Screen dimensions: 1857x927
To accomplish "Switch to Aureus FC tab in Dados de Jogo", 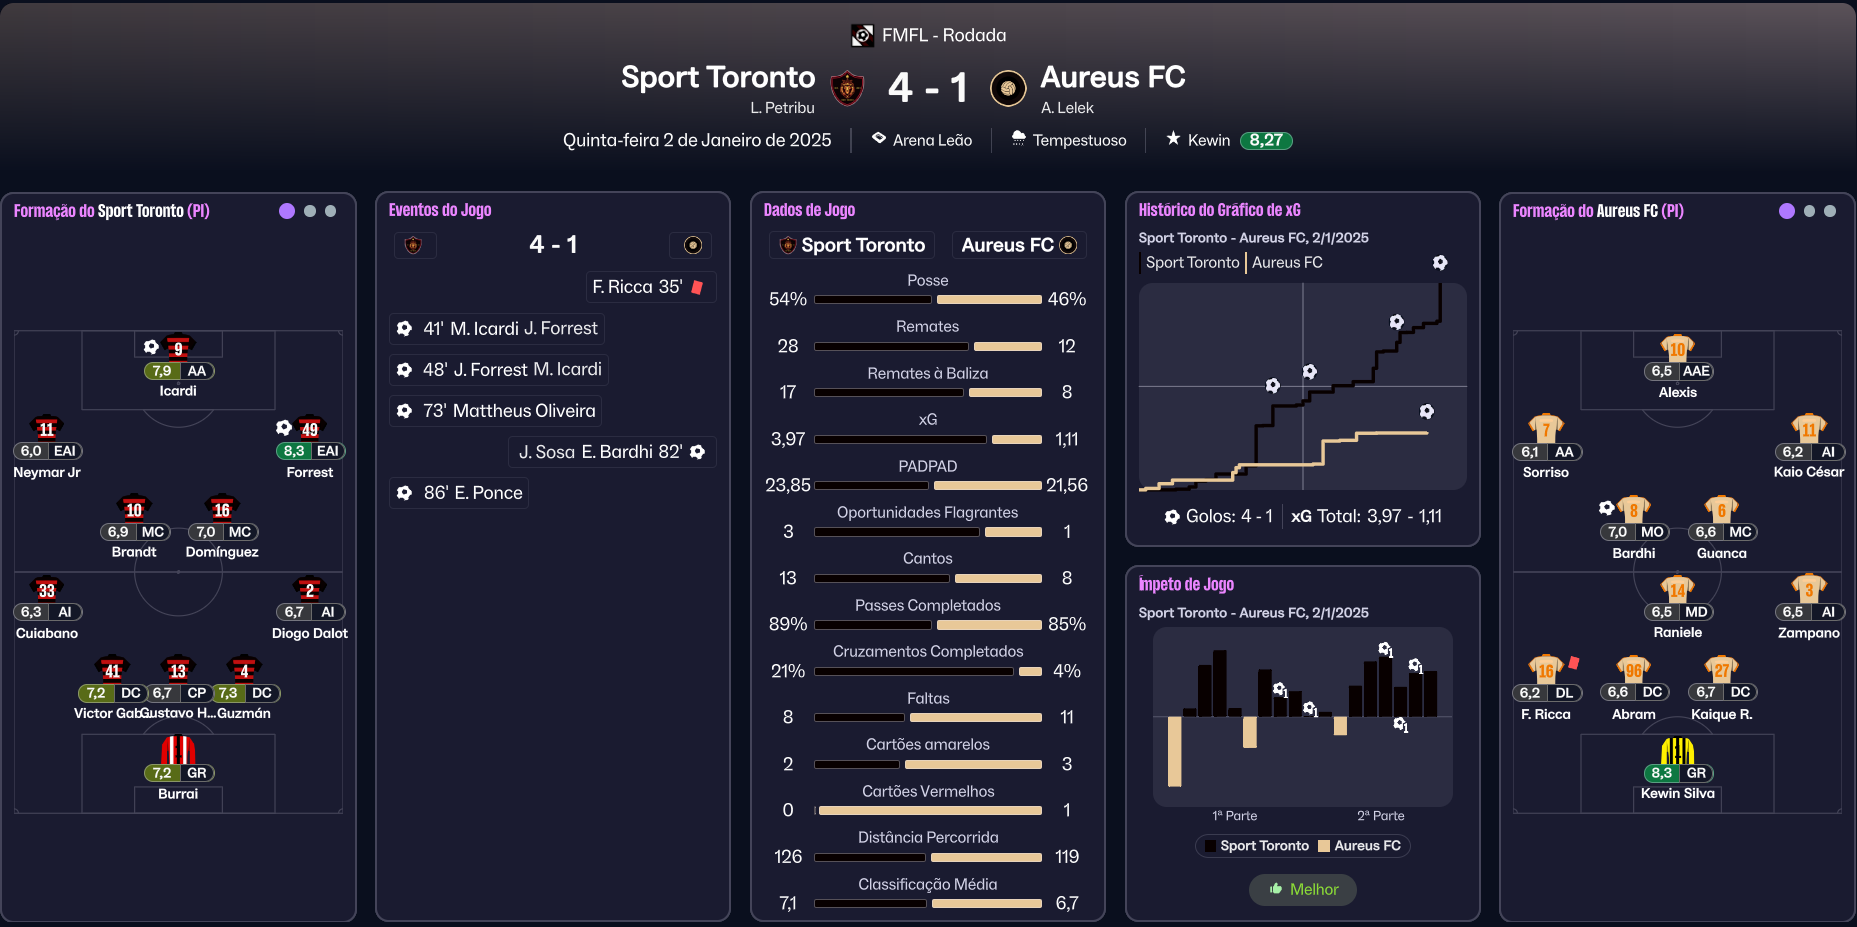I will coord(1017,245).
